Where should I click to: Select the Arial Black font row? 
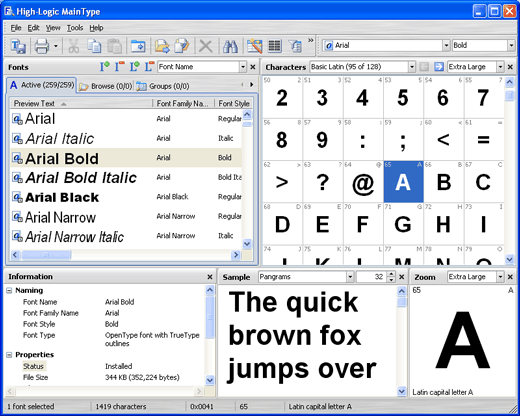click(x=126, y=197)
